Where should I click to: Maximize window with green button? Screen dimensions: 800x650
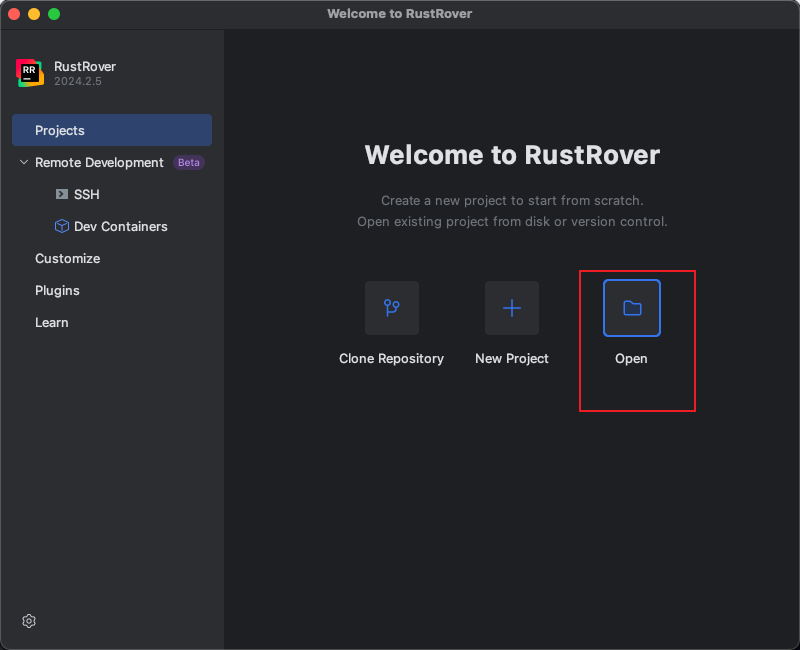54,14
